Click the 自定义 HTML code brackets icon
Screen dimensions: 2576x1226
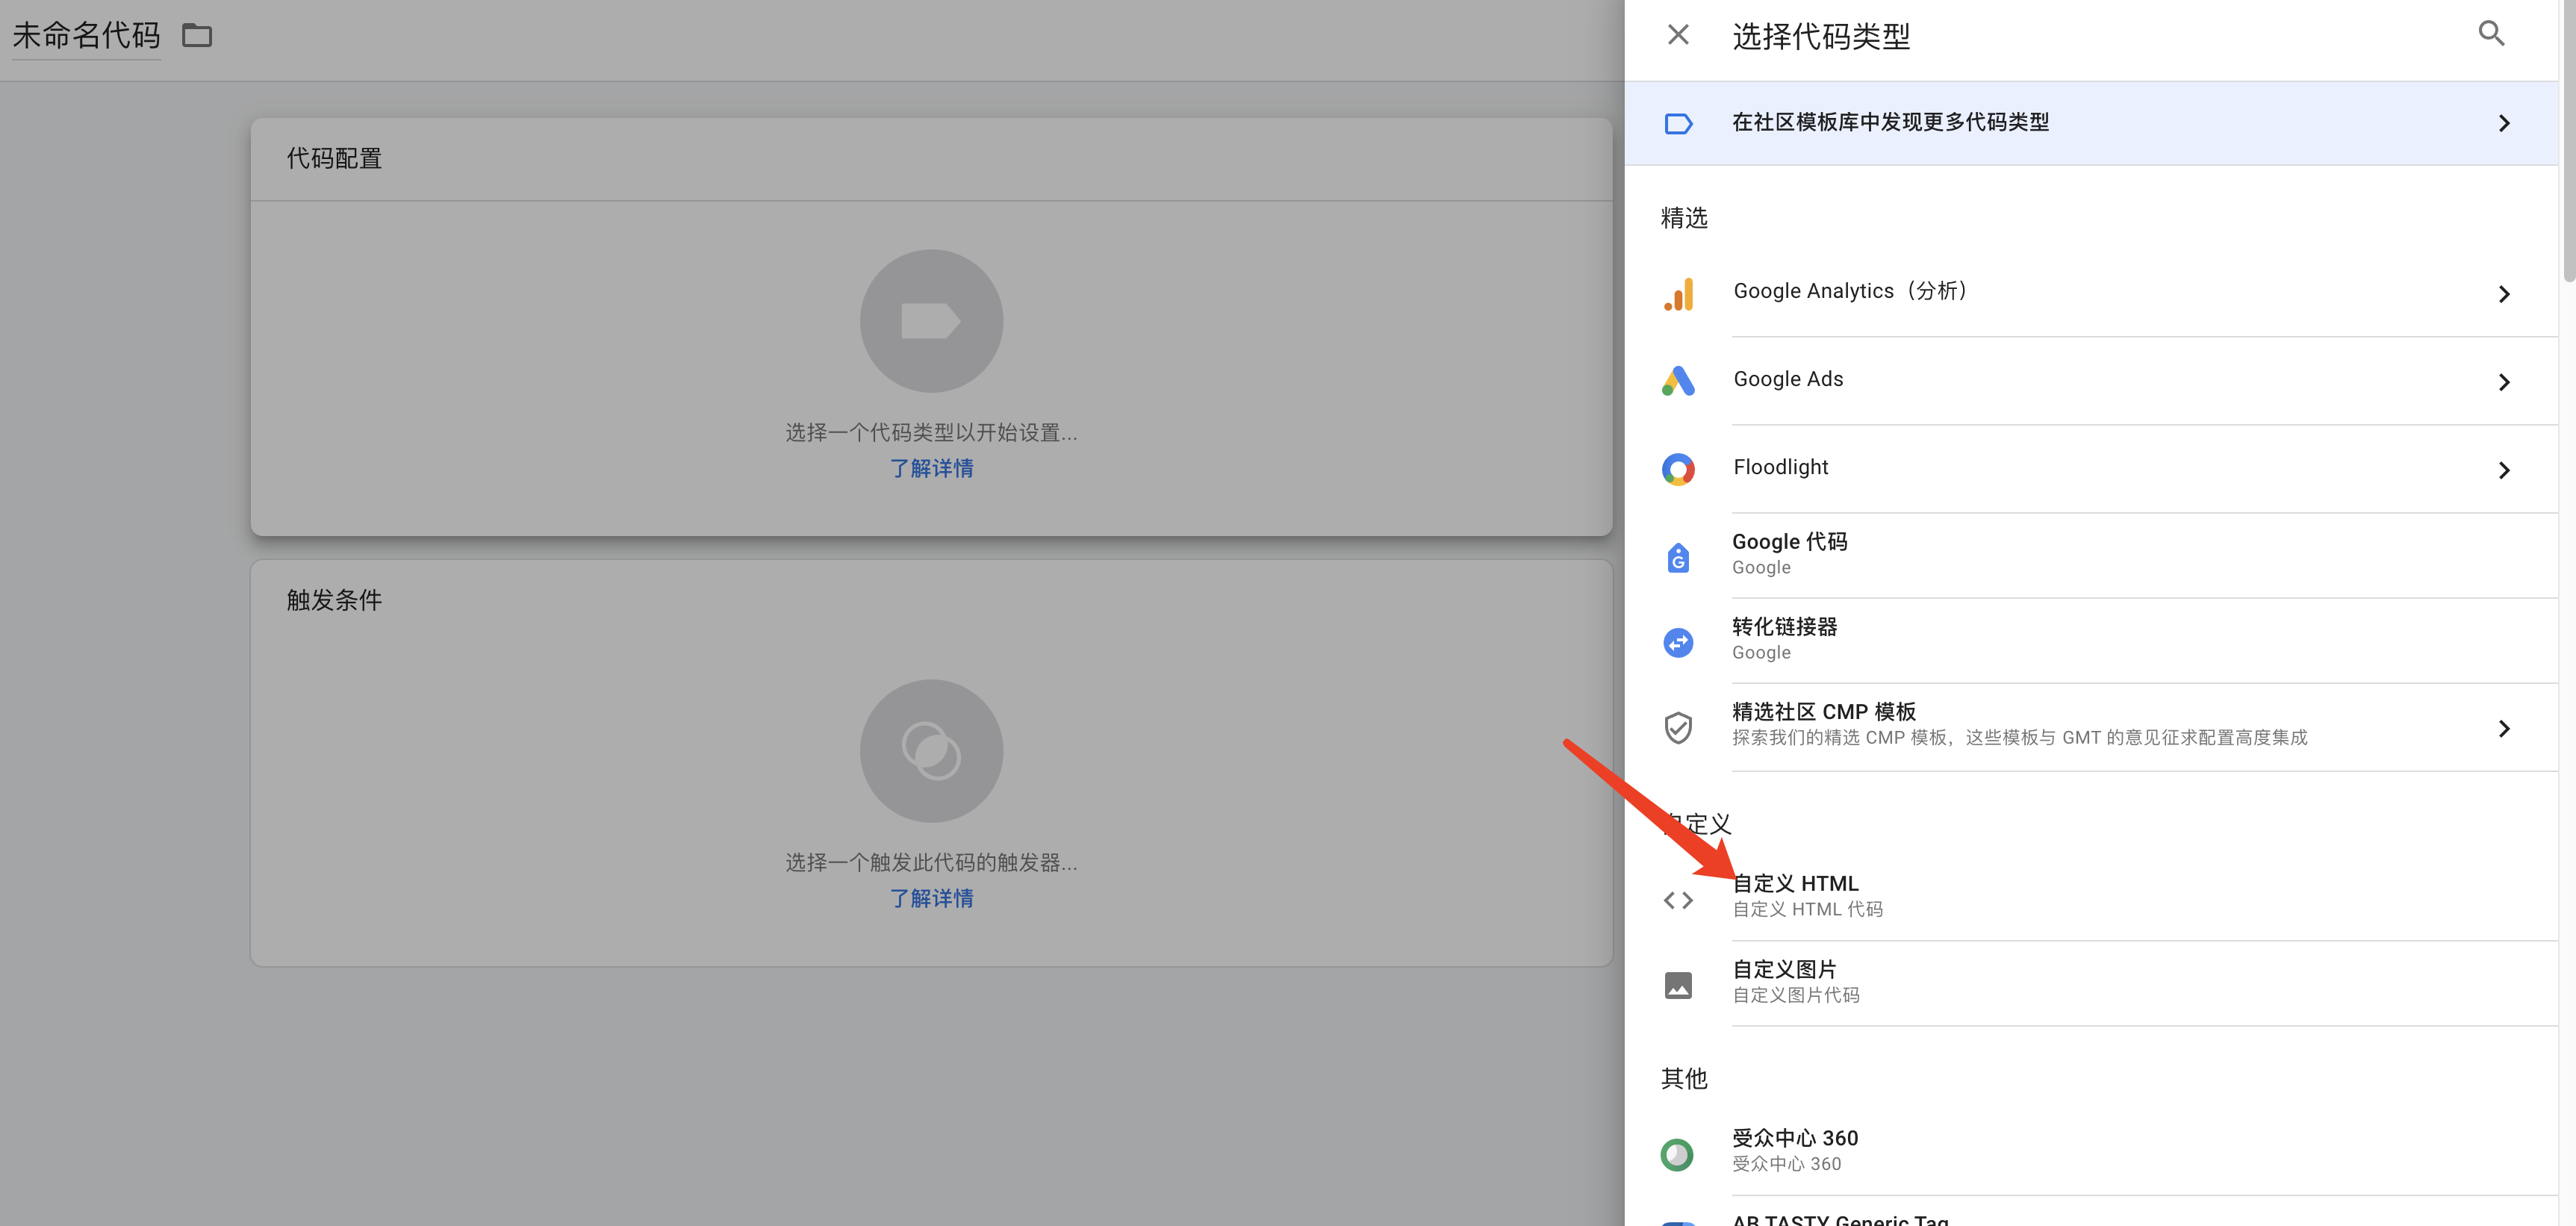click(1678, 900)
